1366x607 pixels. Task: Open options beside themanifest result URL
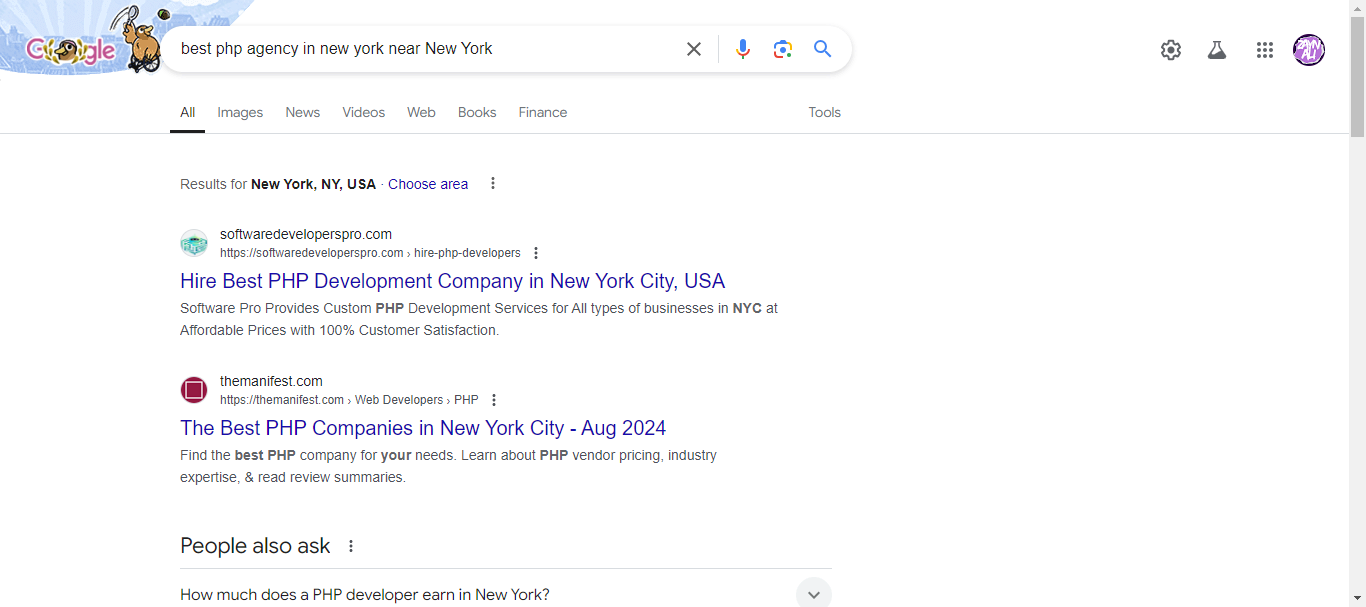(494, 400)
